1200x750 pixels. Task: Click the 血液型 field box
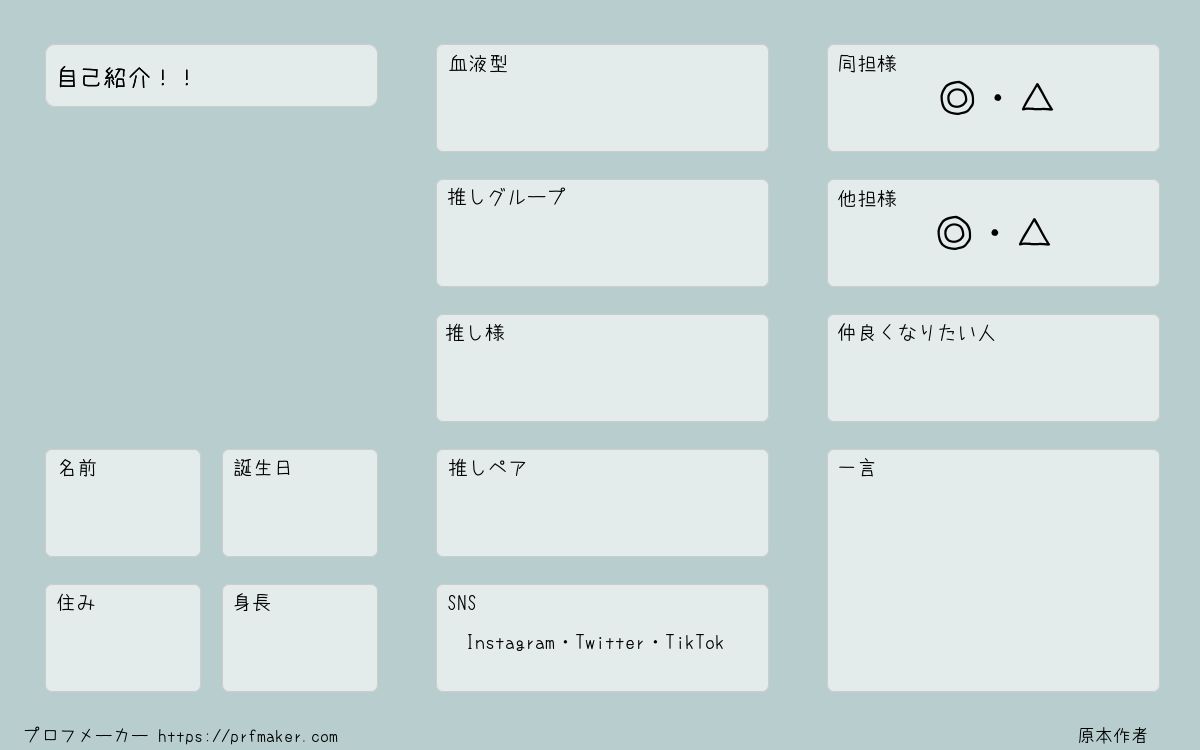tap(602, 98)
